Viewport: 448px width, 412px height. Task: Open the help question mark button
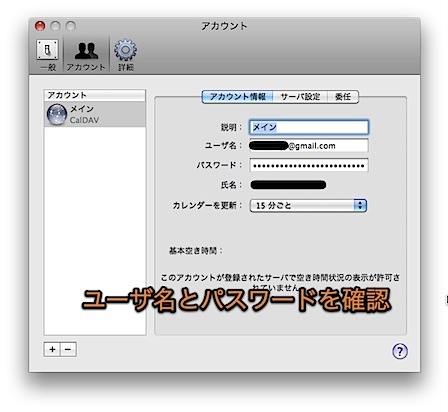coord(400,351)
